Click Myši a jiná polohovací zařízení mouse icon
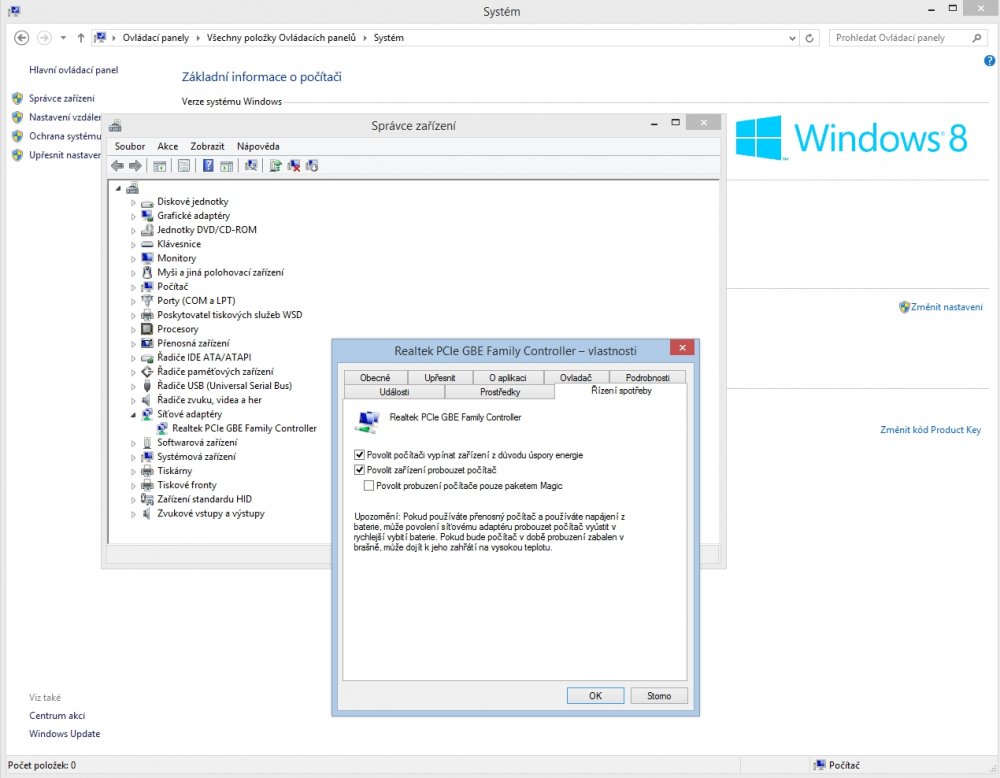Viewport: 1000px width, 778px height. coord(147,272)
